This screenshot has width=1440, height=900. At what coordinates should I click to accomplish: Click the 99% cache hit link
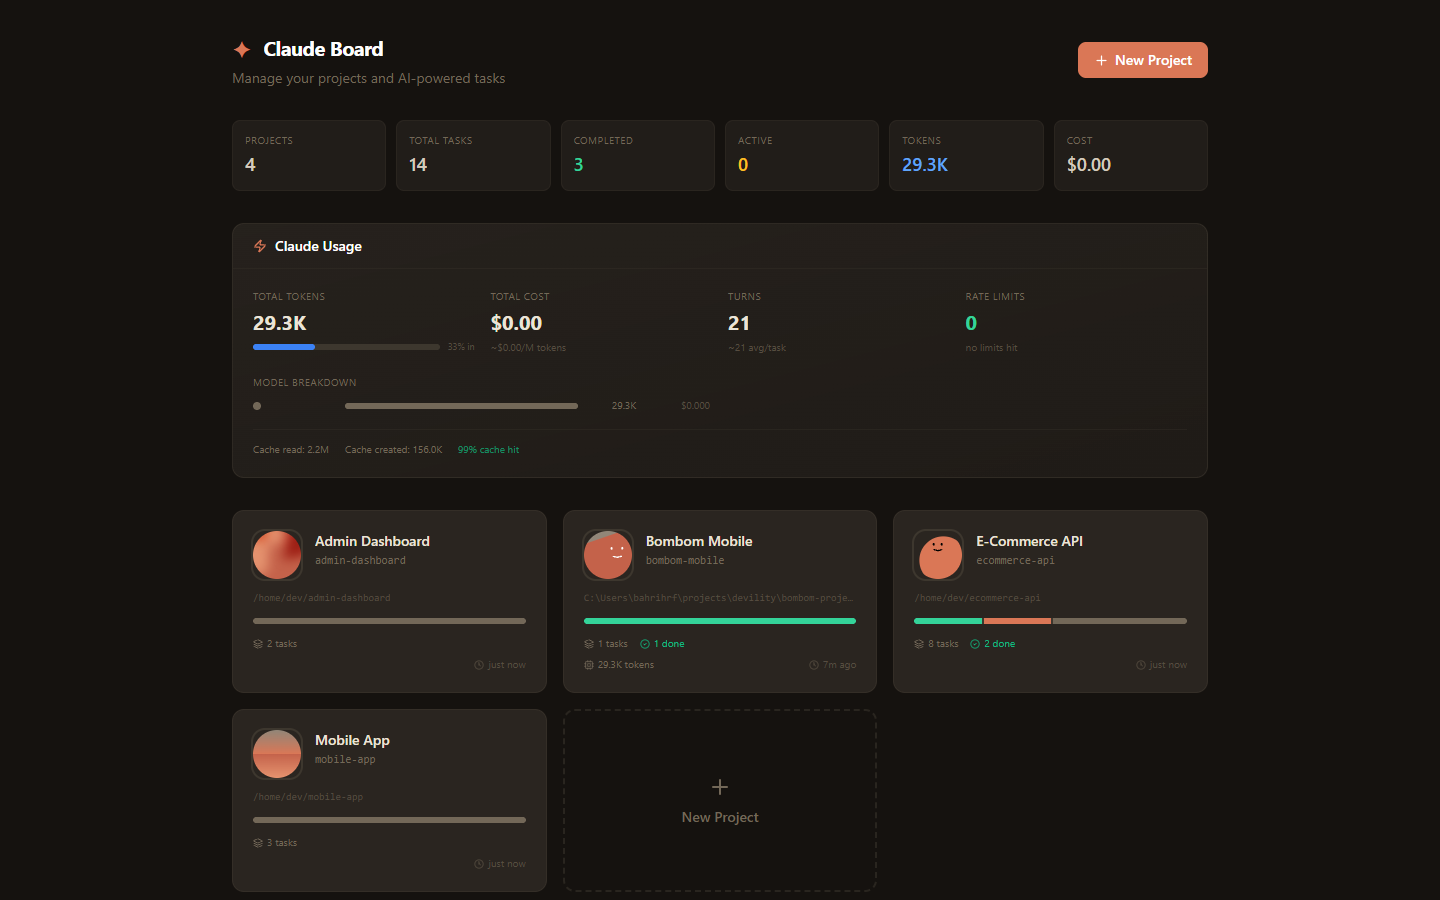click(x=488, y=449)
